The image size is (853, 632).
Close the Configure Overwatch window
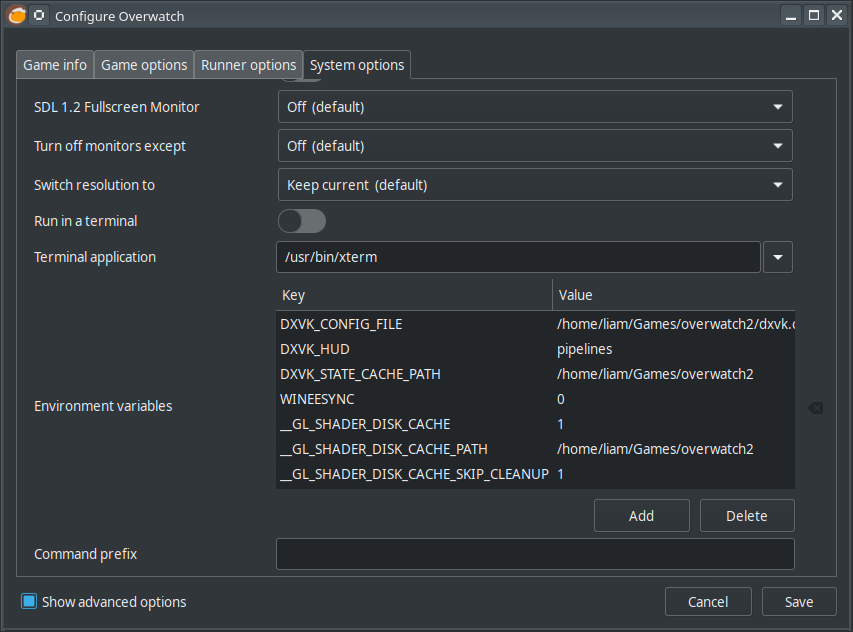pos(837,15)
